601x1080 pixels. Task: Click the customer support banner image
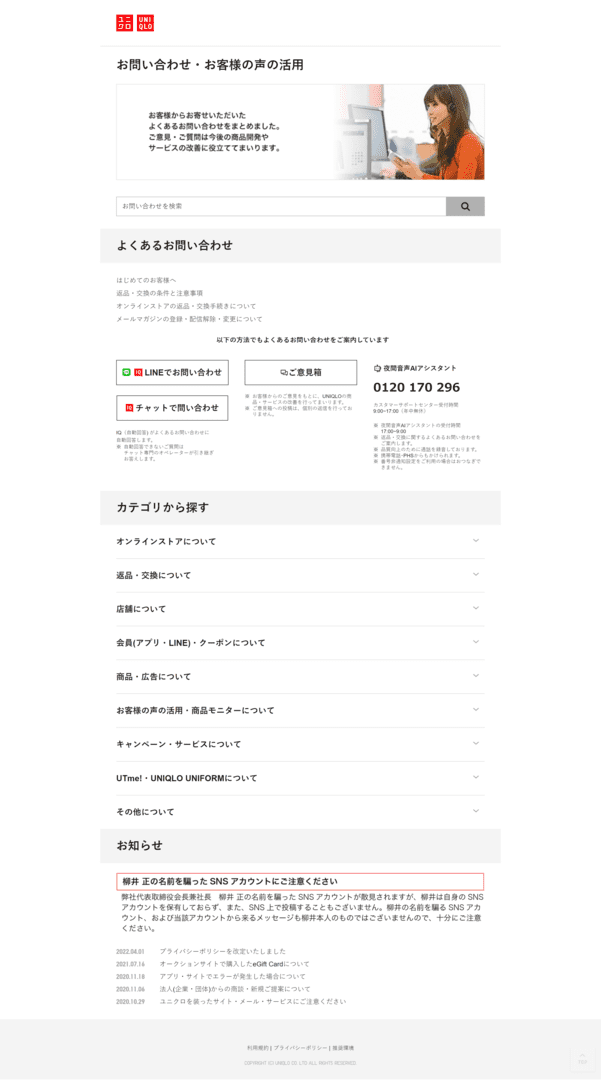point(300,132)
